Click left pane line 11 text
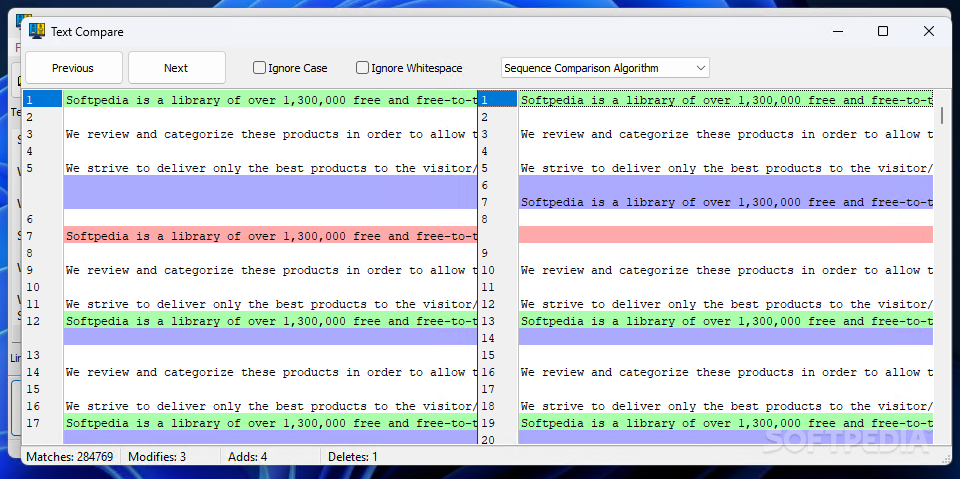The height and width of the screenshot is (479, 960). (271, 304)
